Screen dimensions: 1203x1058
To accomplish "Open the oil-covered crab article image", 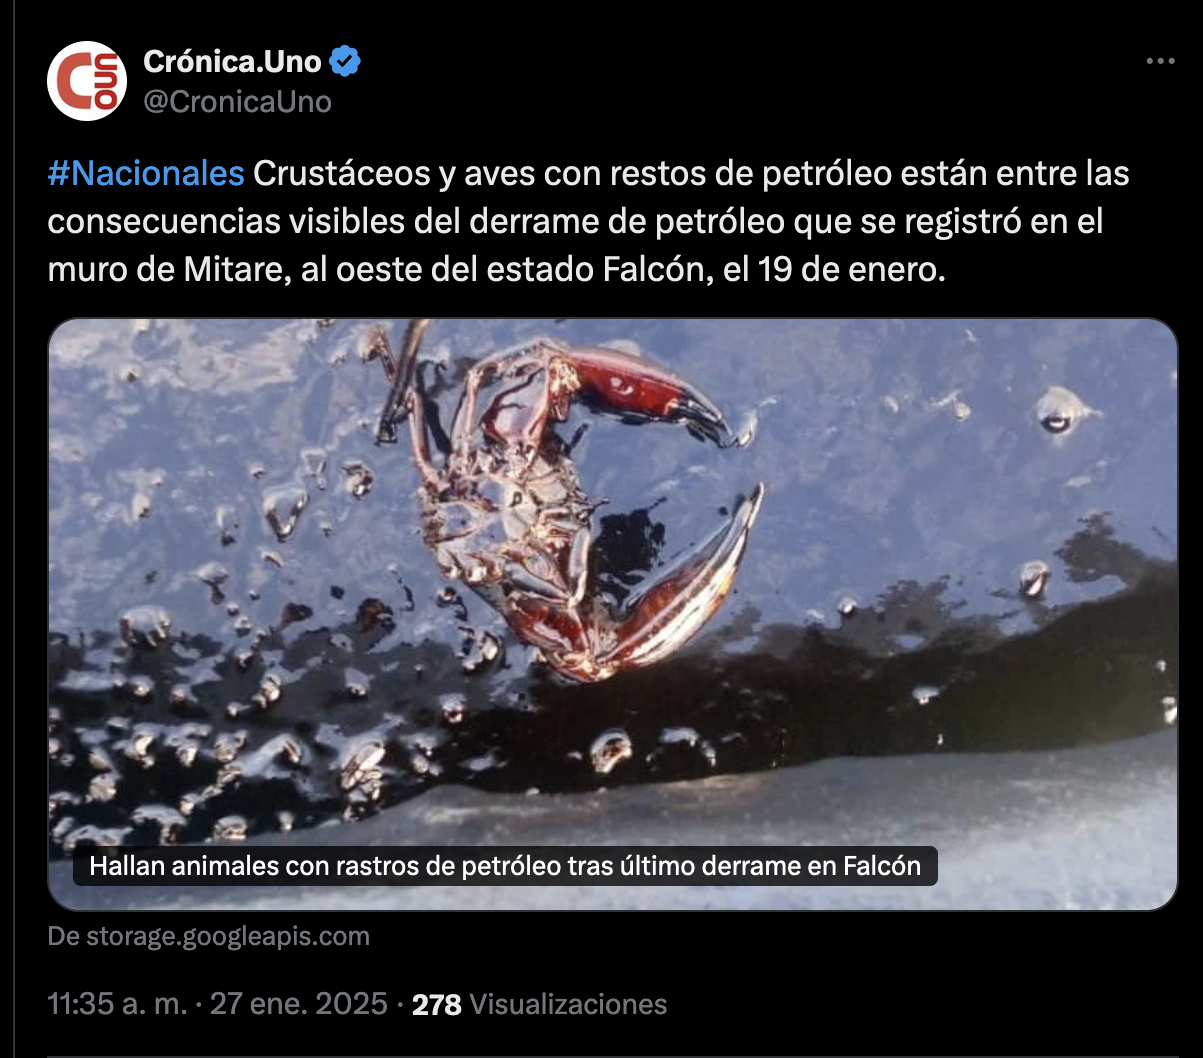I will click(x=613, y=614).
